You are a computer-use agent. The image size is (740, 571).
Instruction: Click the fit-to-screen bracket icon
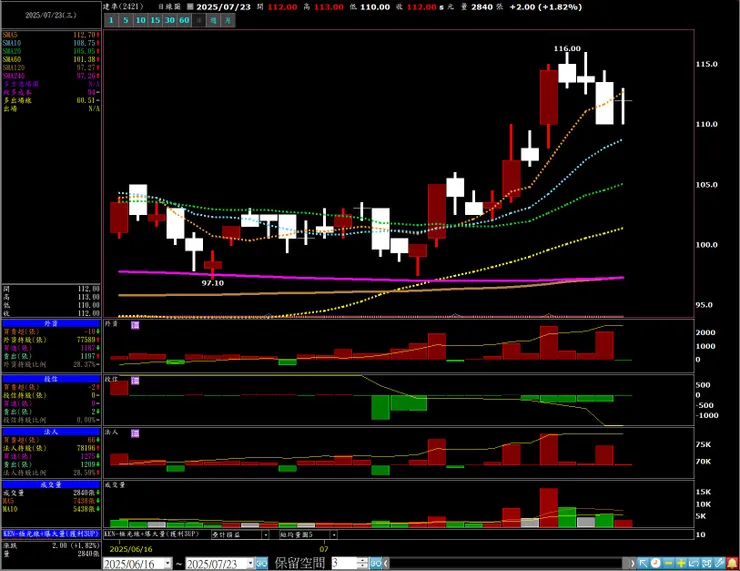[706, 563]
